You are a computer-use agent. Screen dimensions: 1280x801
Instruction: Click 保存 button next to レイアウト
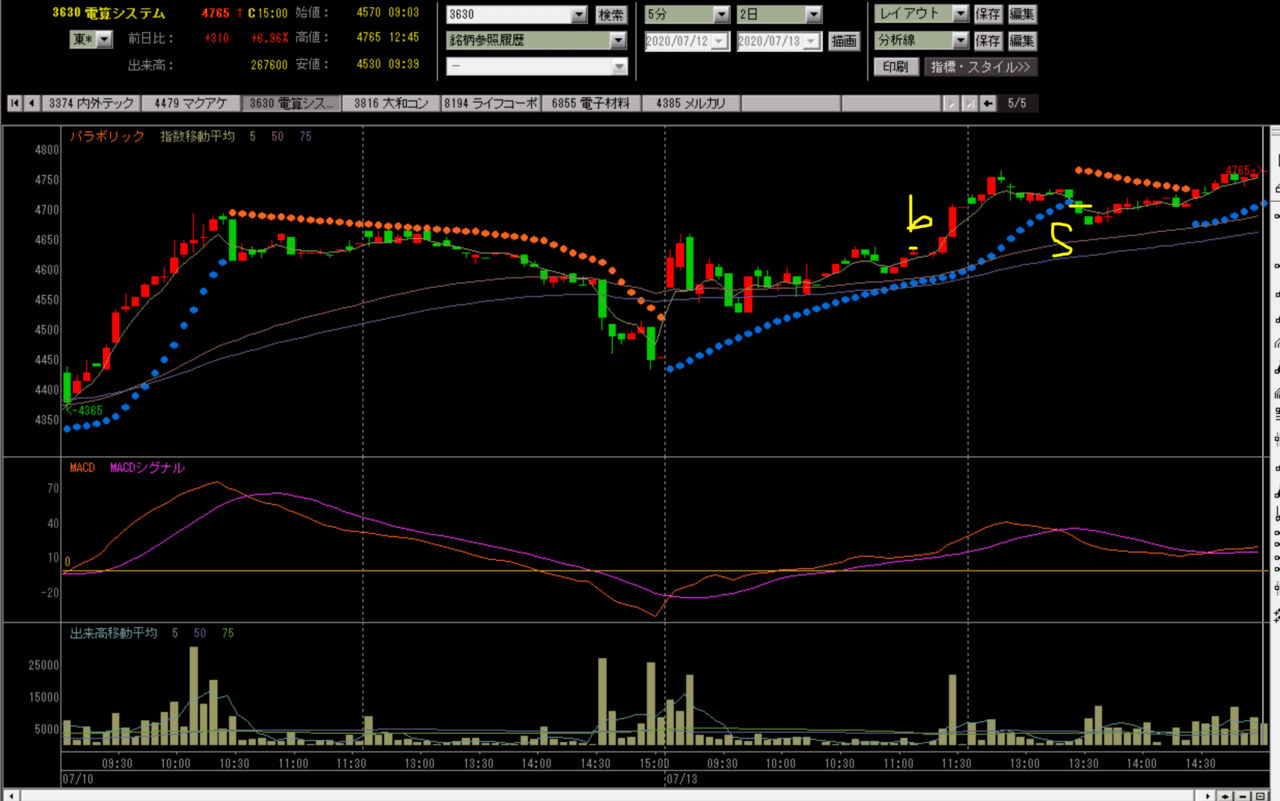point(988,15)
